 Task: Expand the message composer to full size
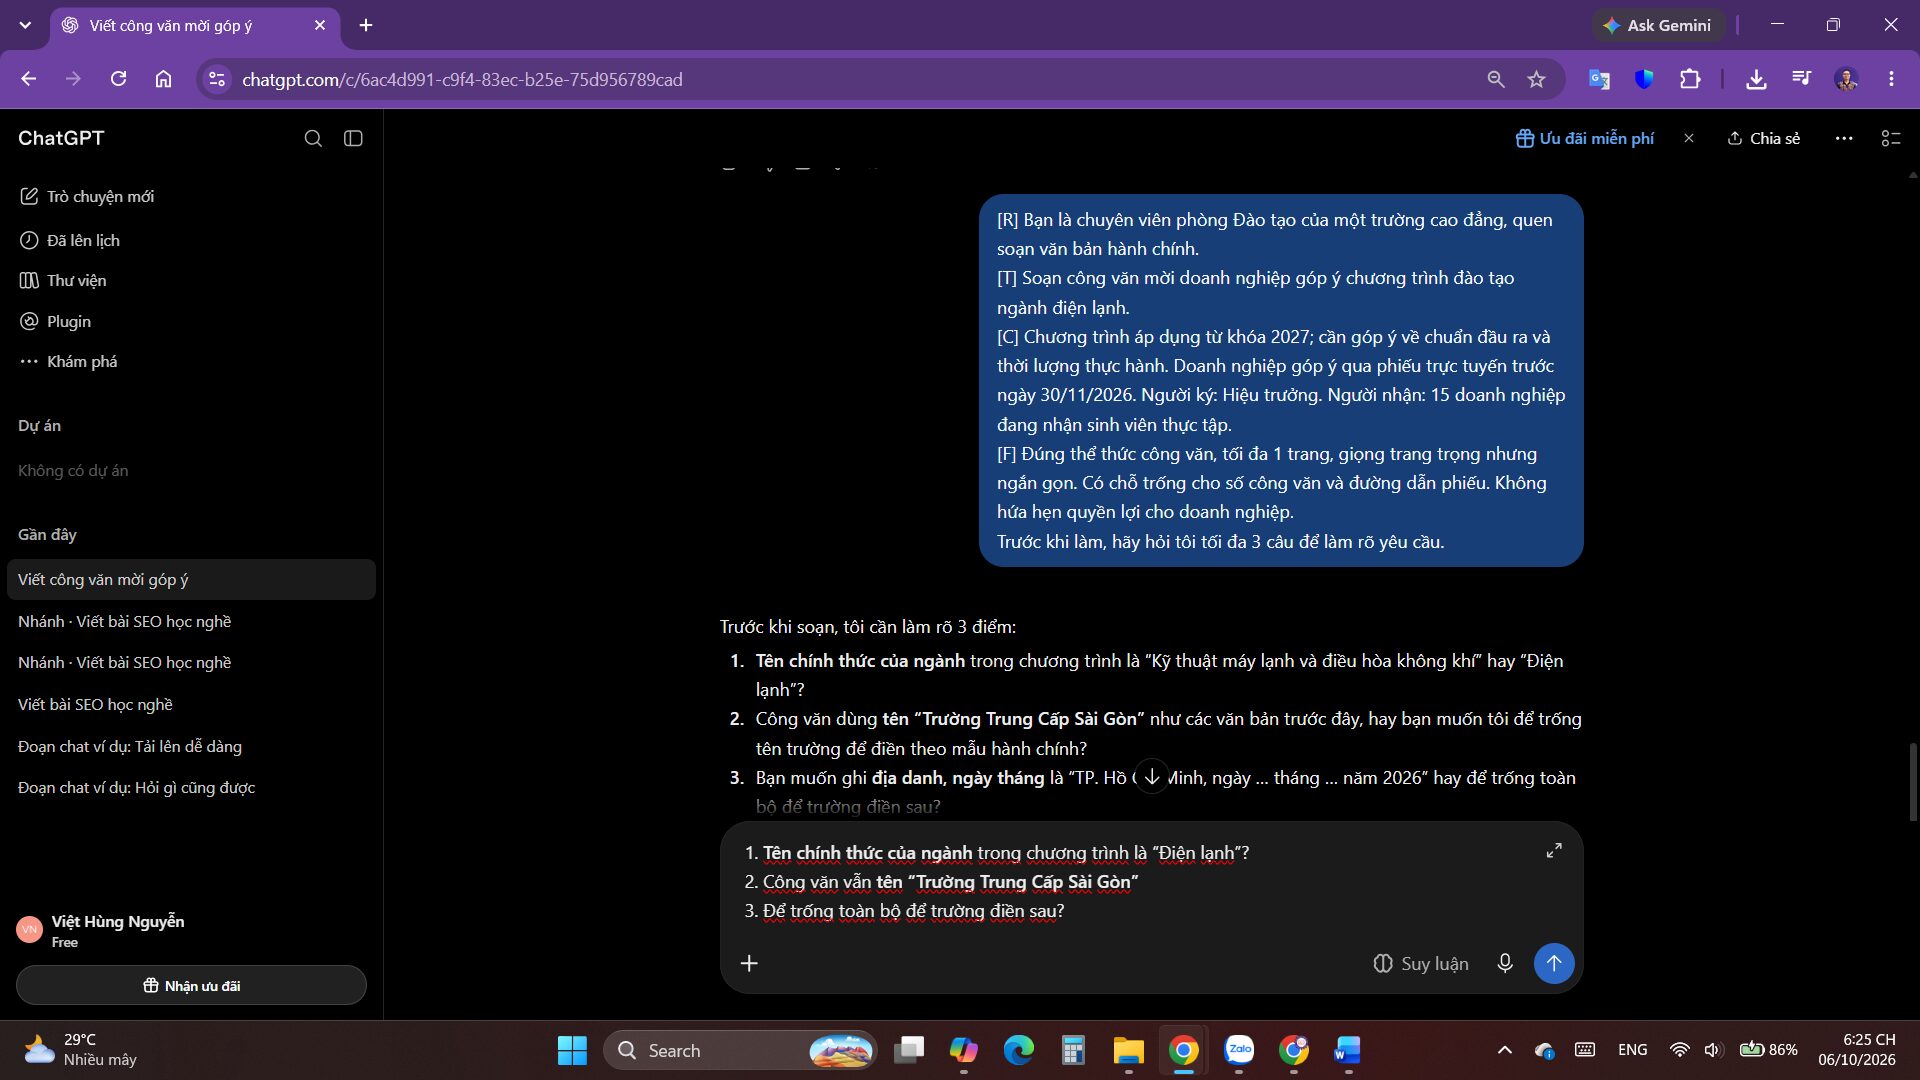pos(1554,850)
